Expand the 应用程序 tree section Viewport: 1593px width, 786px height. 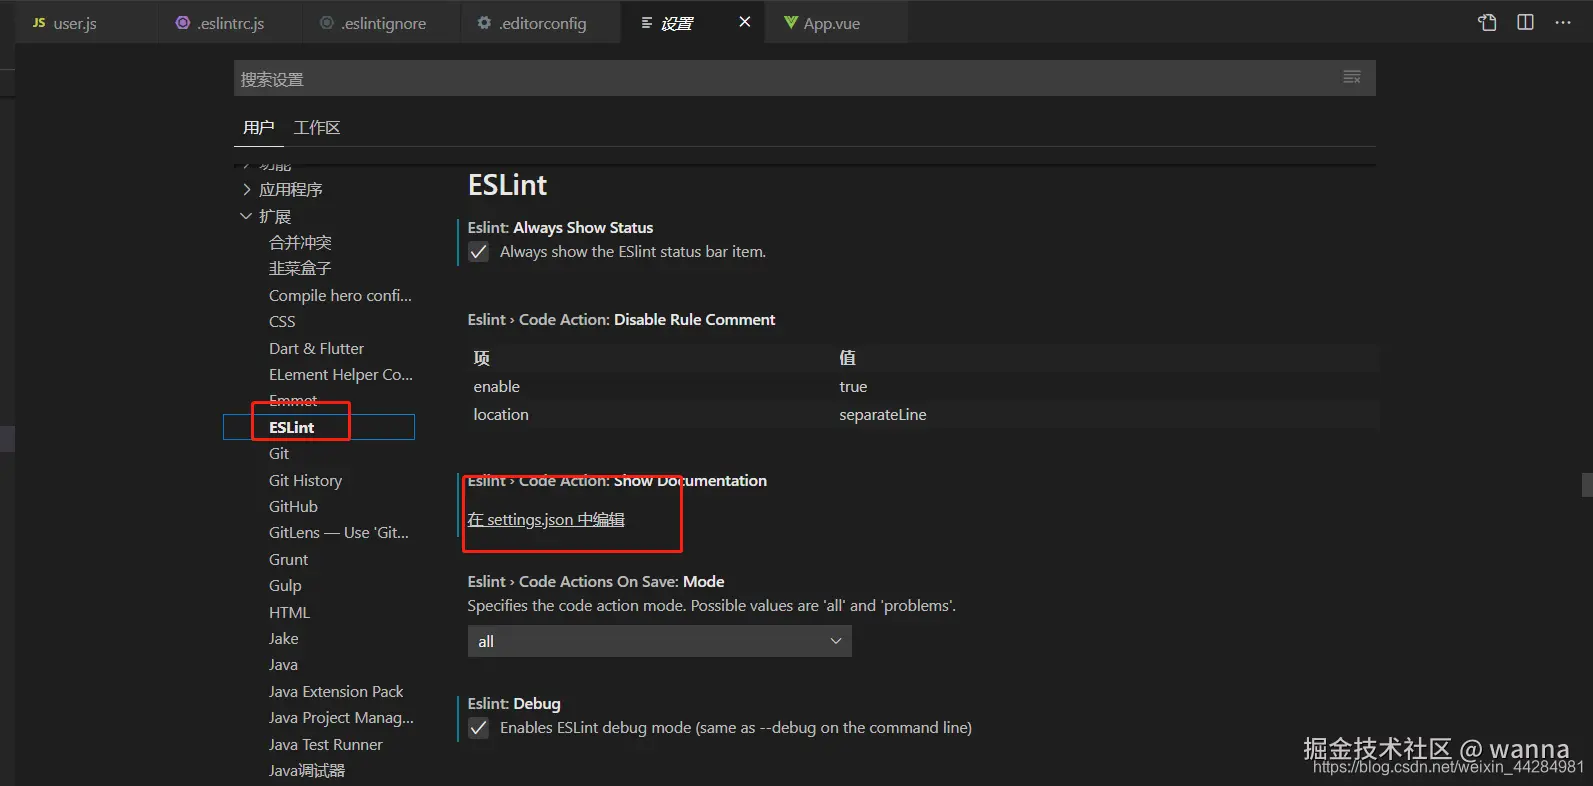pos(282,190)
